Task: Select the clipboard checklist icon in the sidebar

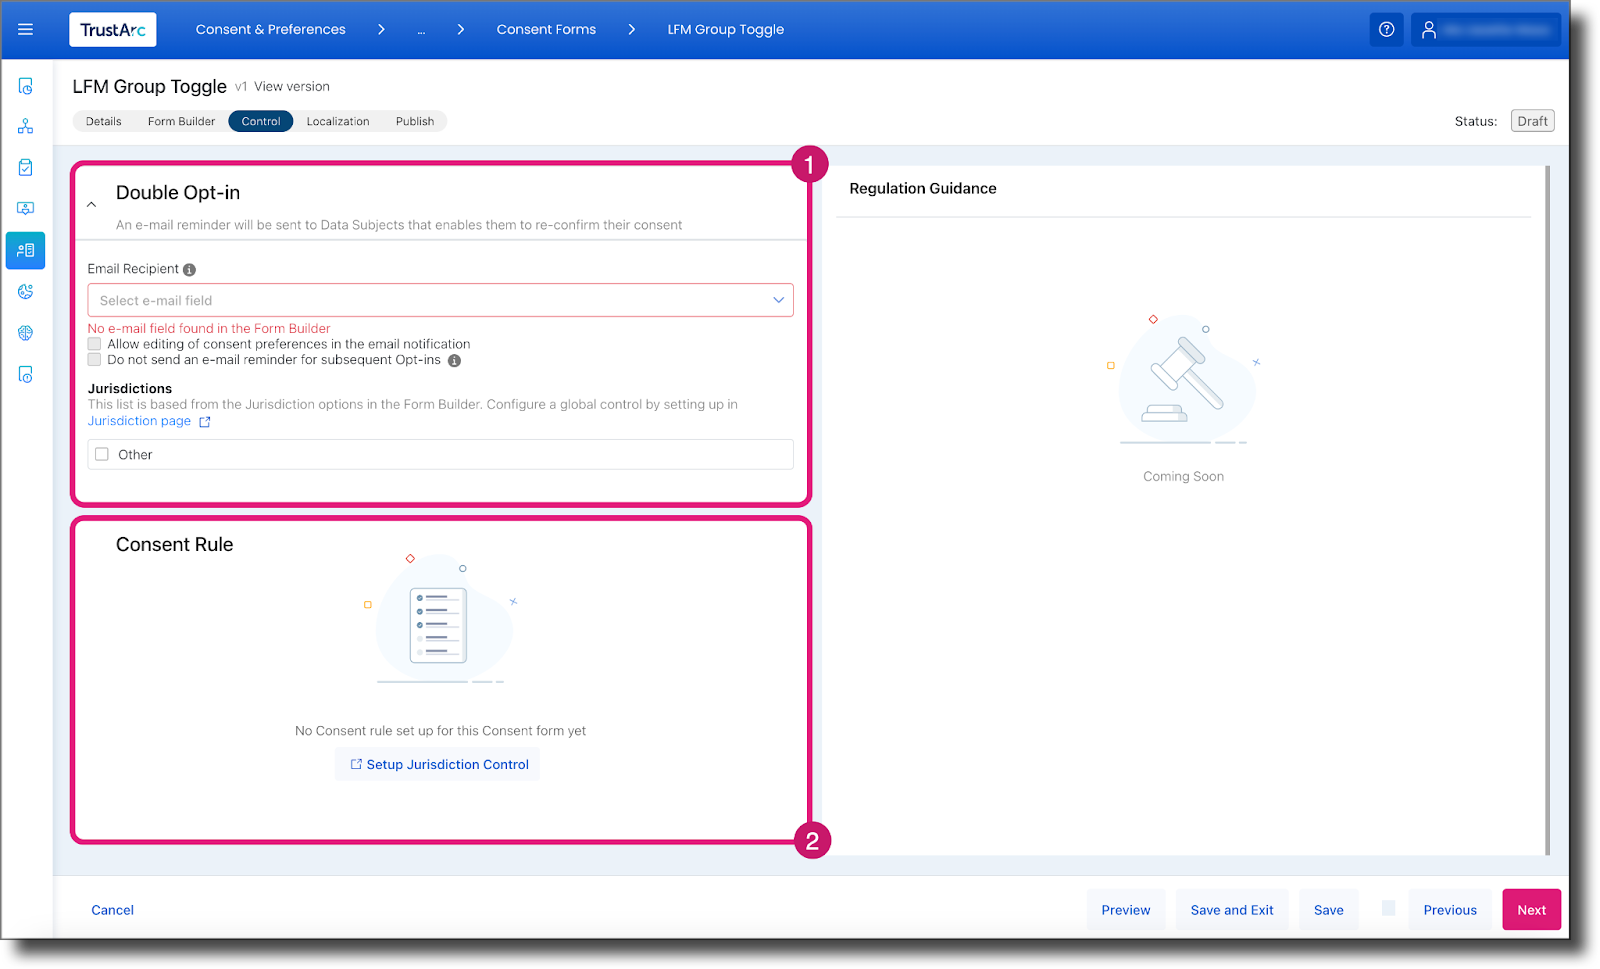Action: click(x=25, y=166)
